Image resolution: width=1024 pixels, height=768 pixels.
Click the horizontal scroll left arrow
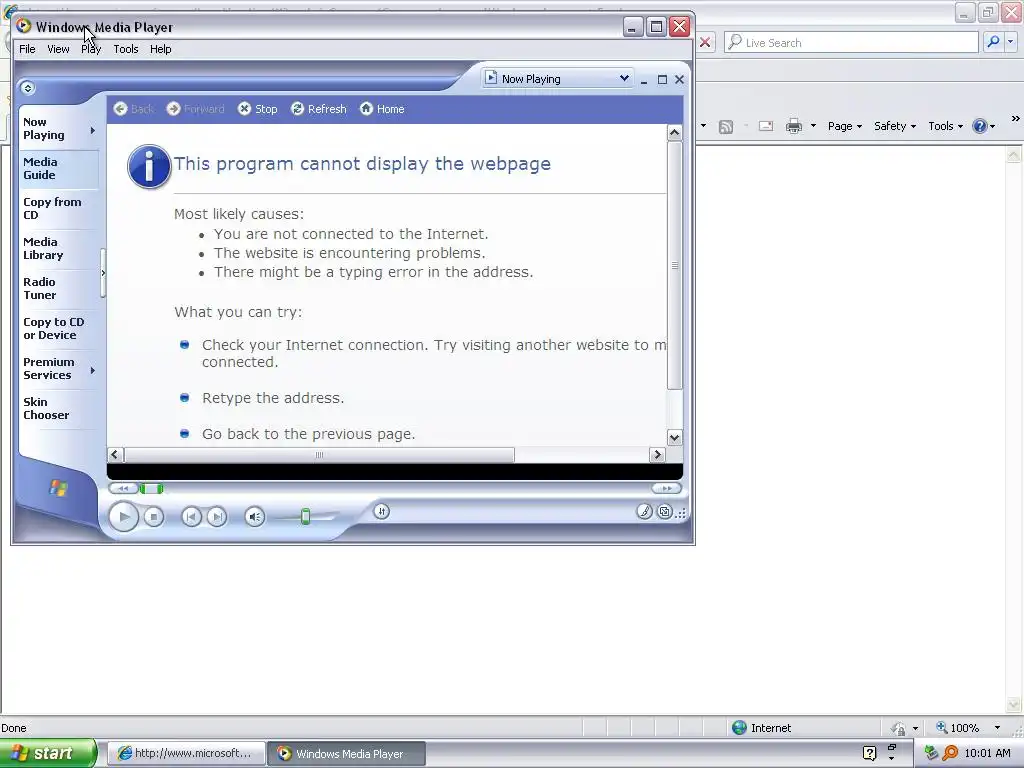coord(115,455)
